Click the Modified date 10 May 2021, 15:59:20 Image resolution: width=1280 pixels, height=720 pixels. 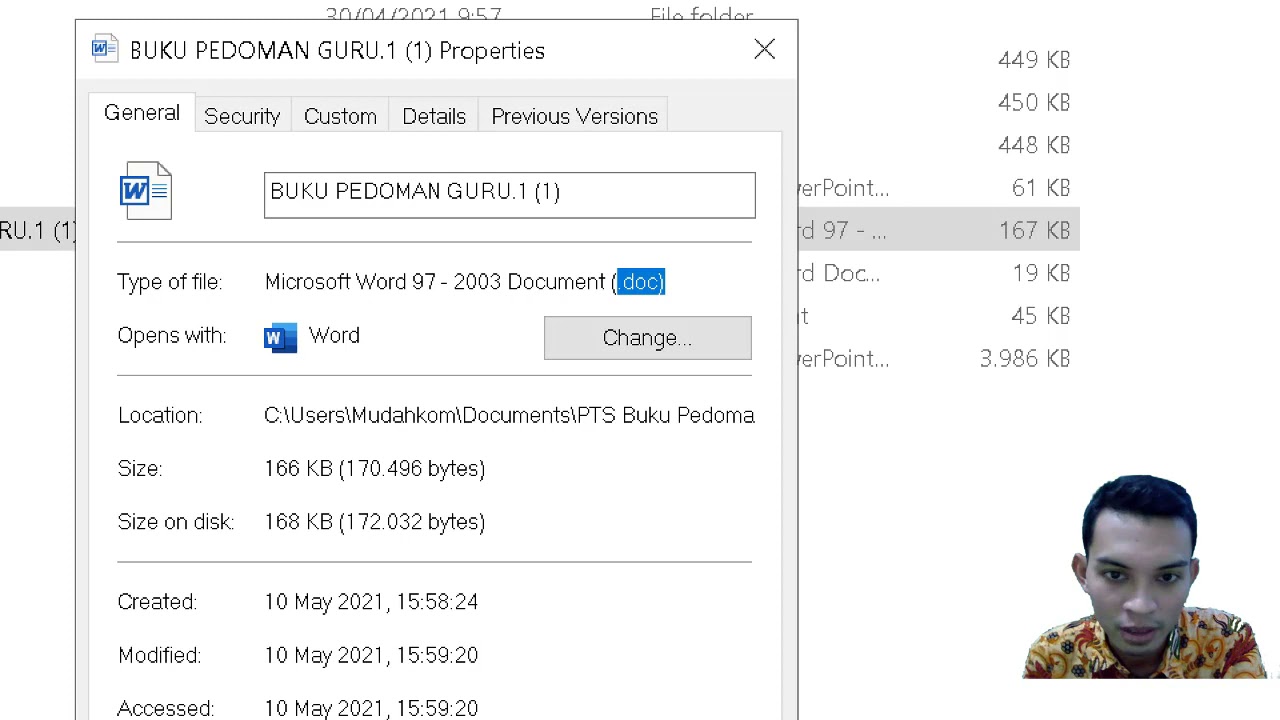pyautogui.click(x=371, y=655)
